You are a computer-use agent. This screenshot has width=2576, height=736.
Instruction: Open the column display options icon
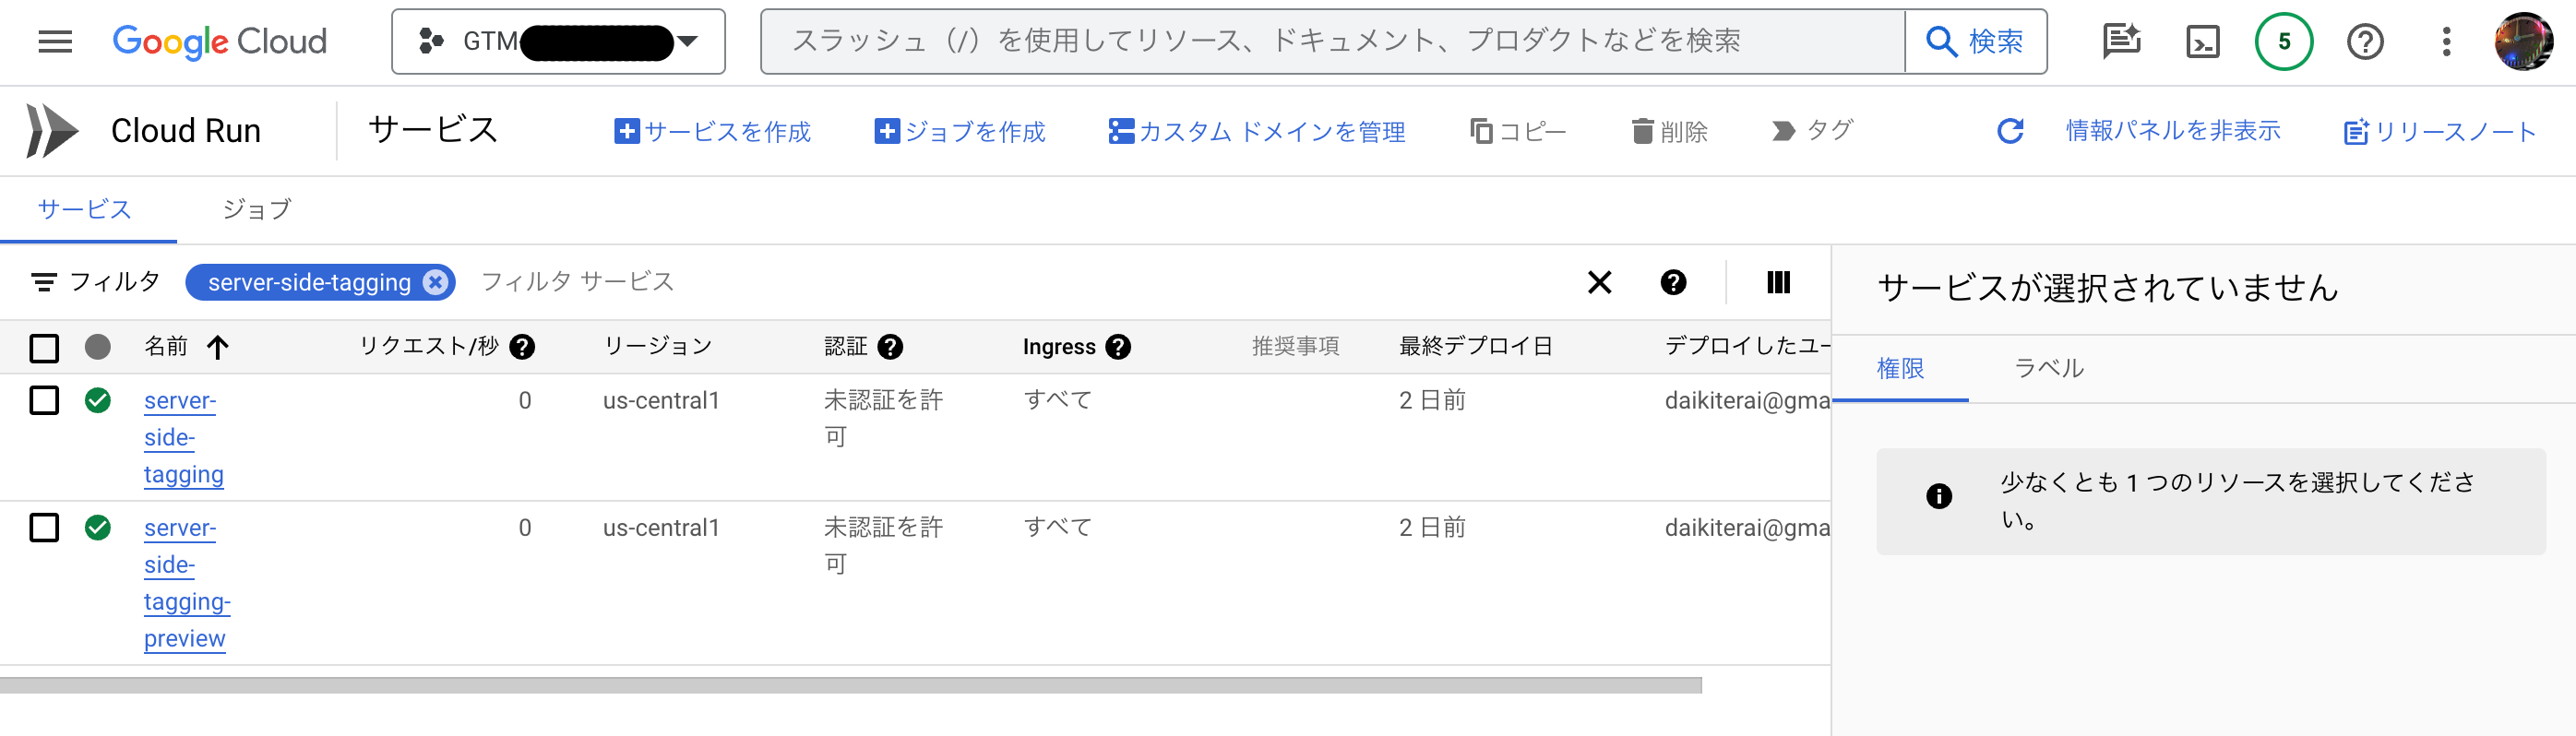(x=1778, y=282)
